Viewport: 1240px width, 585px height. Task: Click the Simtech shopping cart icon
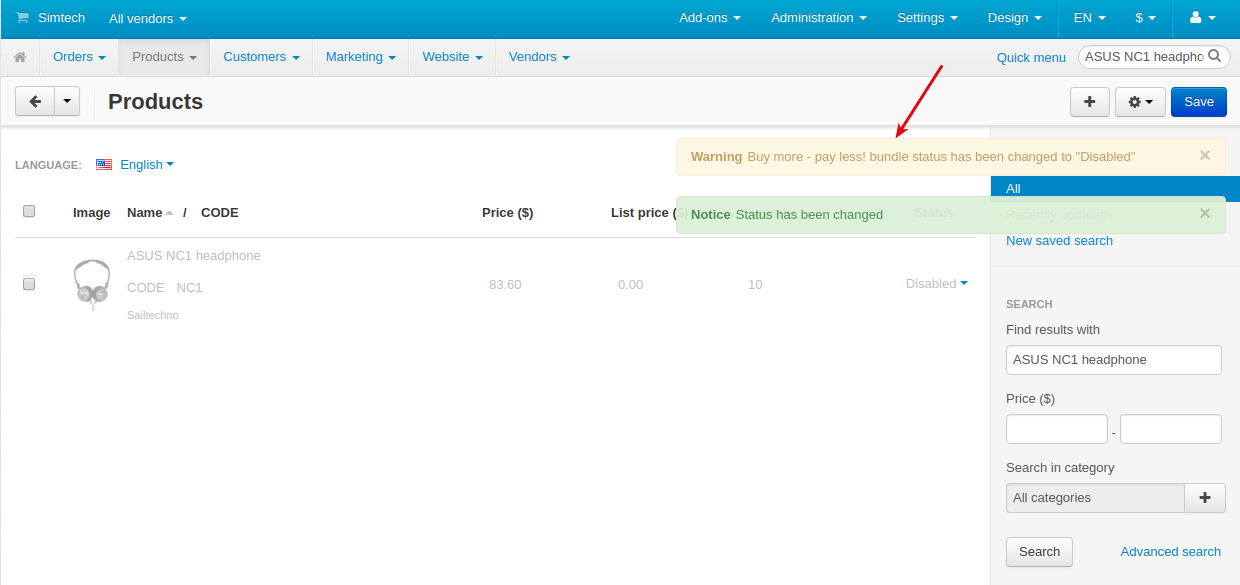(22, 18)
